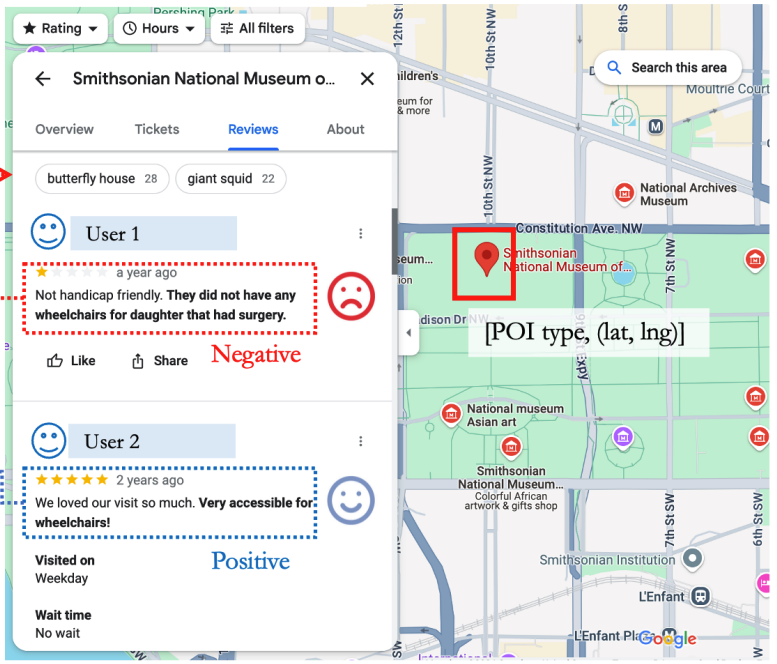
Task: Open User 1 review options menu
Action: coord(360,234)
